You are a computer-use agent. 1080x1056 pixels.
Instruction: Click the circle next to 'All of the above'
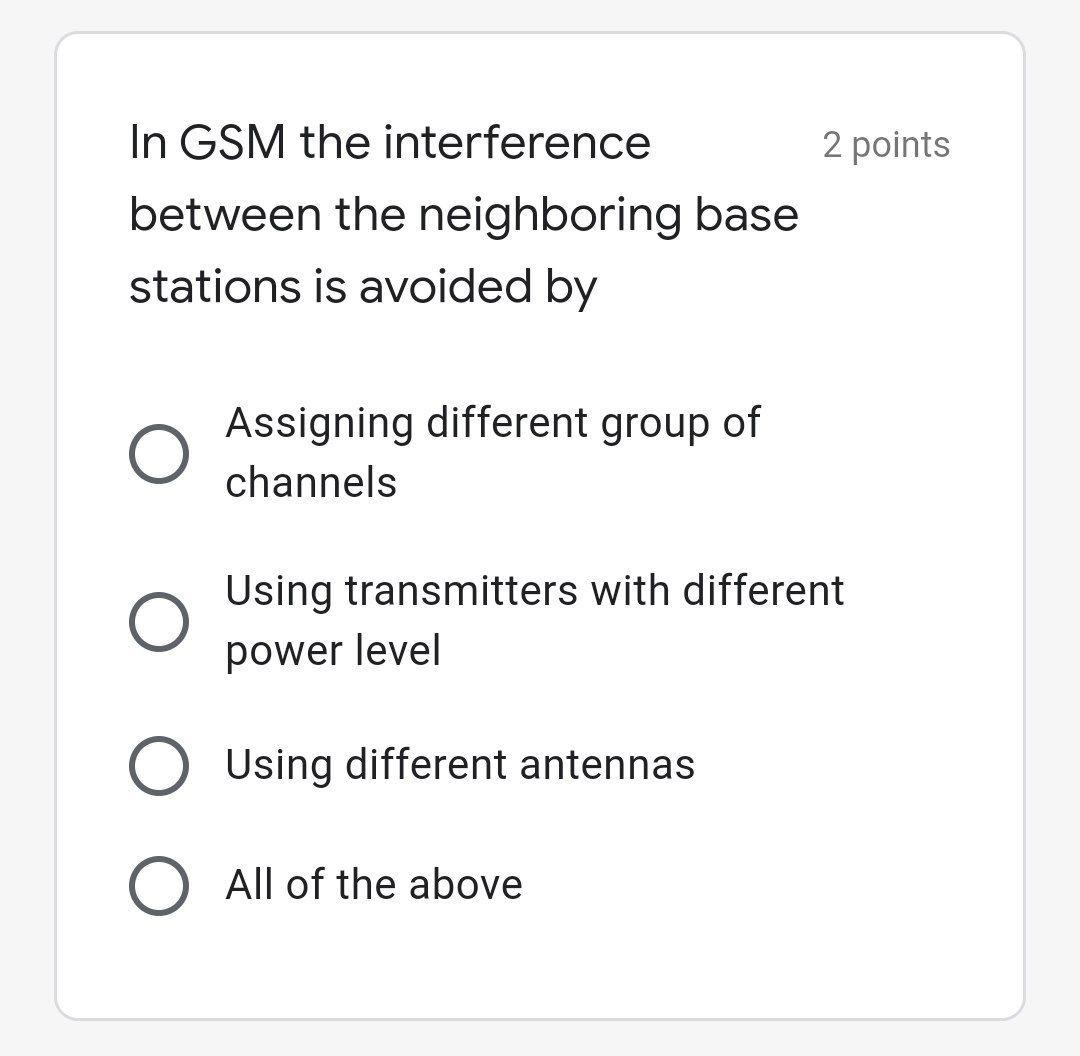[x=158, y=884]
